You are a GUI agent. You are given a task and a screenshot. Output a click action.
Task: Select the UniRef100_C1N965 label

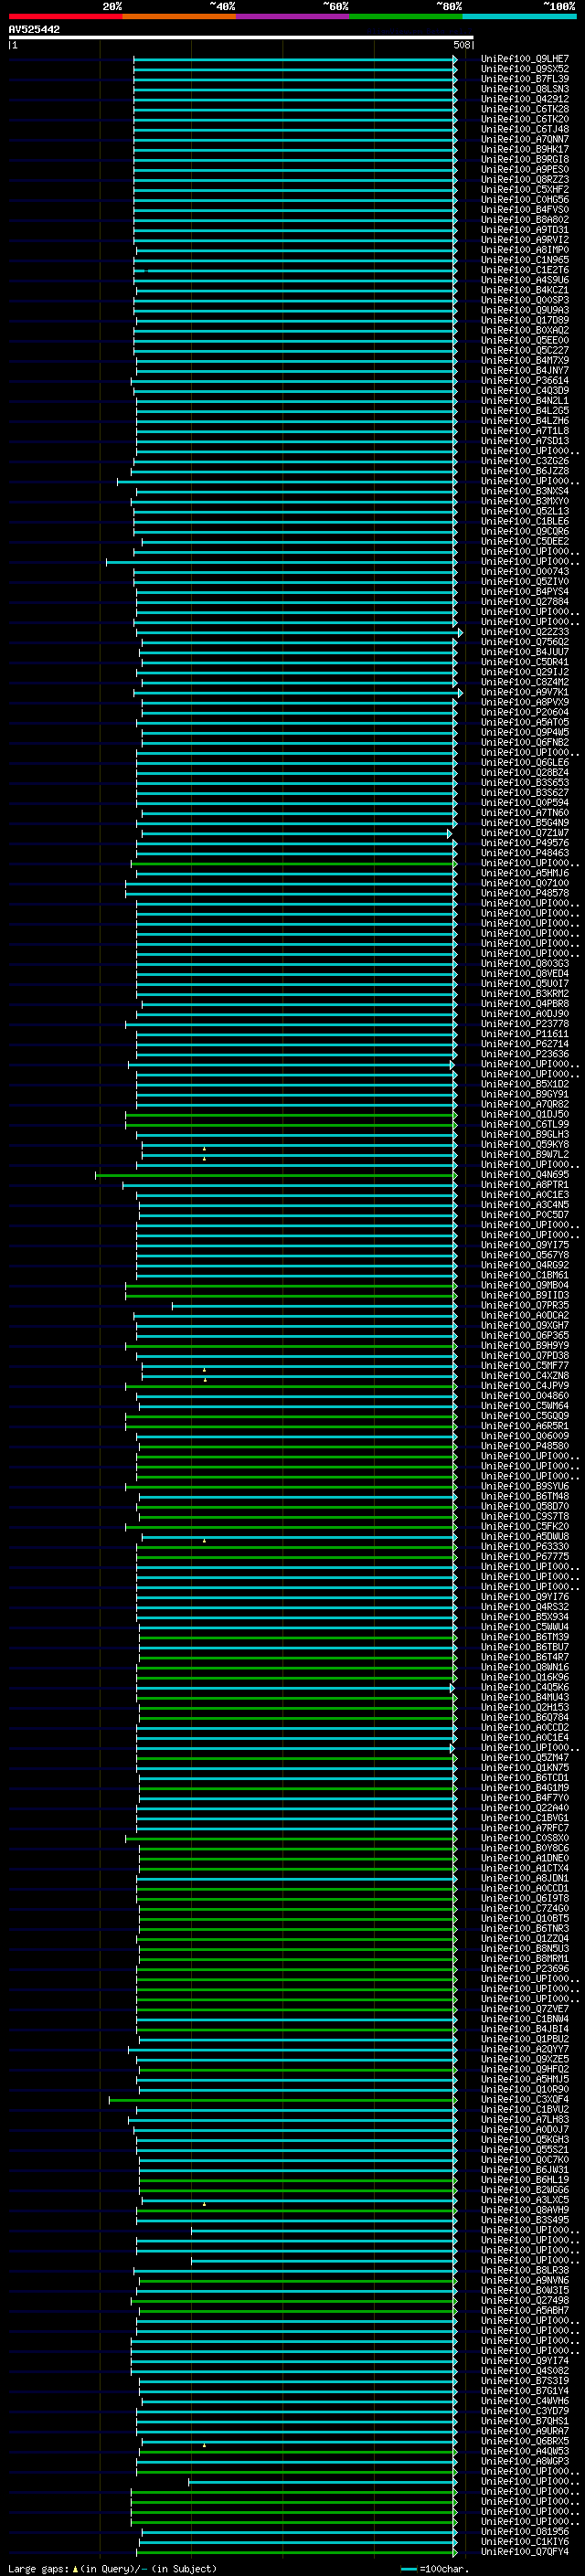[x=524, y=260]
